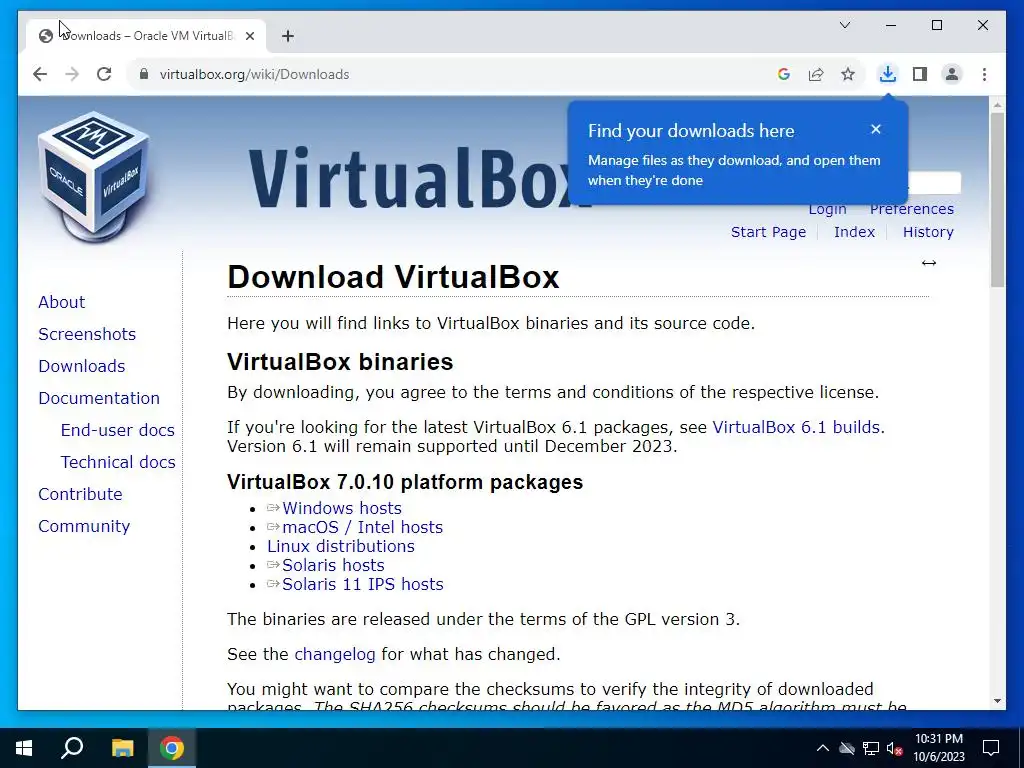
Task: Open the changelog link
Action: 335,654
